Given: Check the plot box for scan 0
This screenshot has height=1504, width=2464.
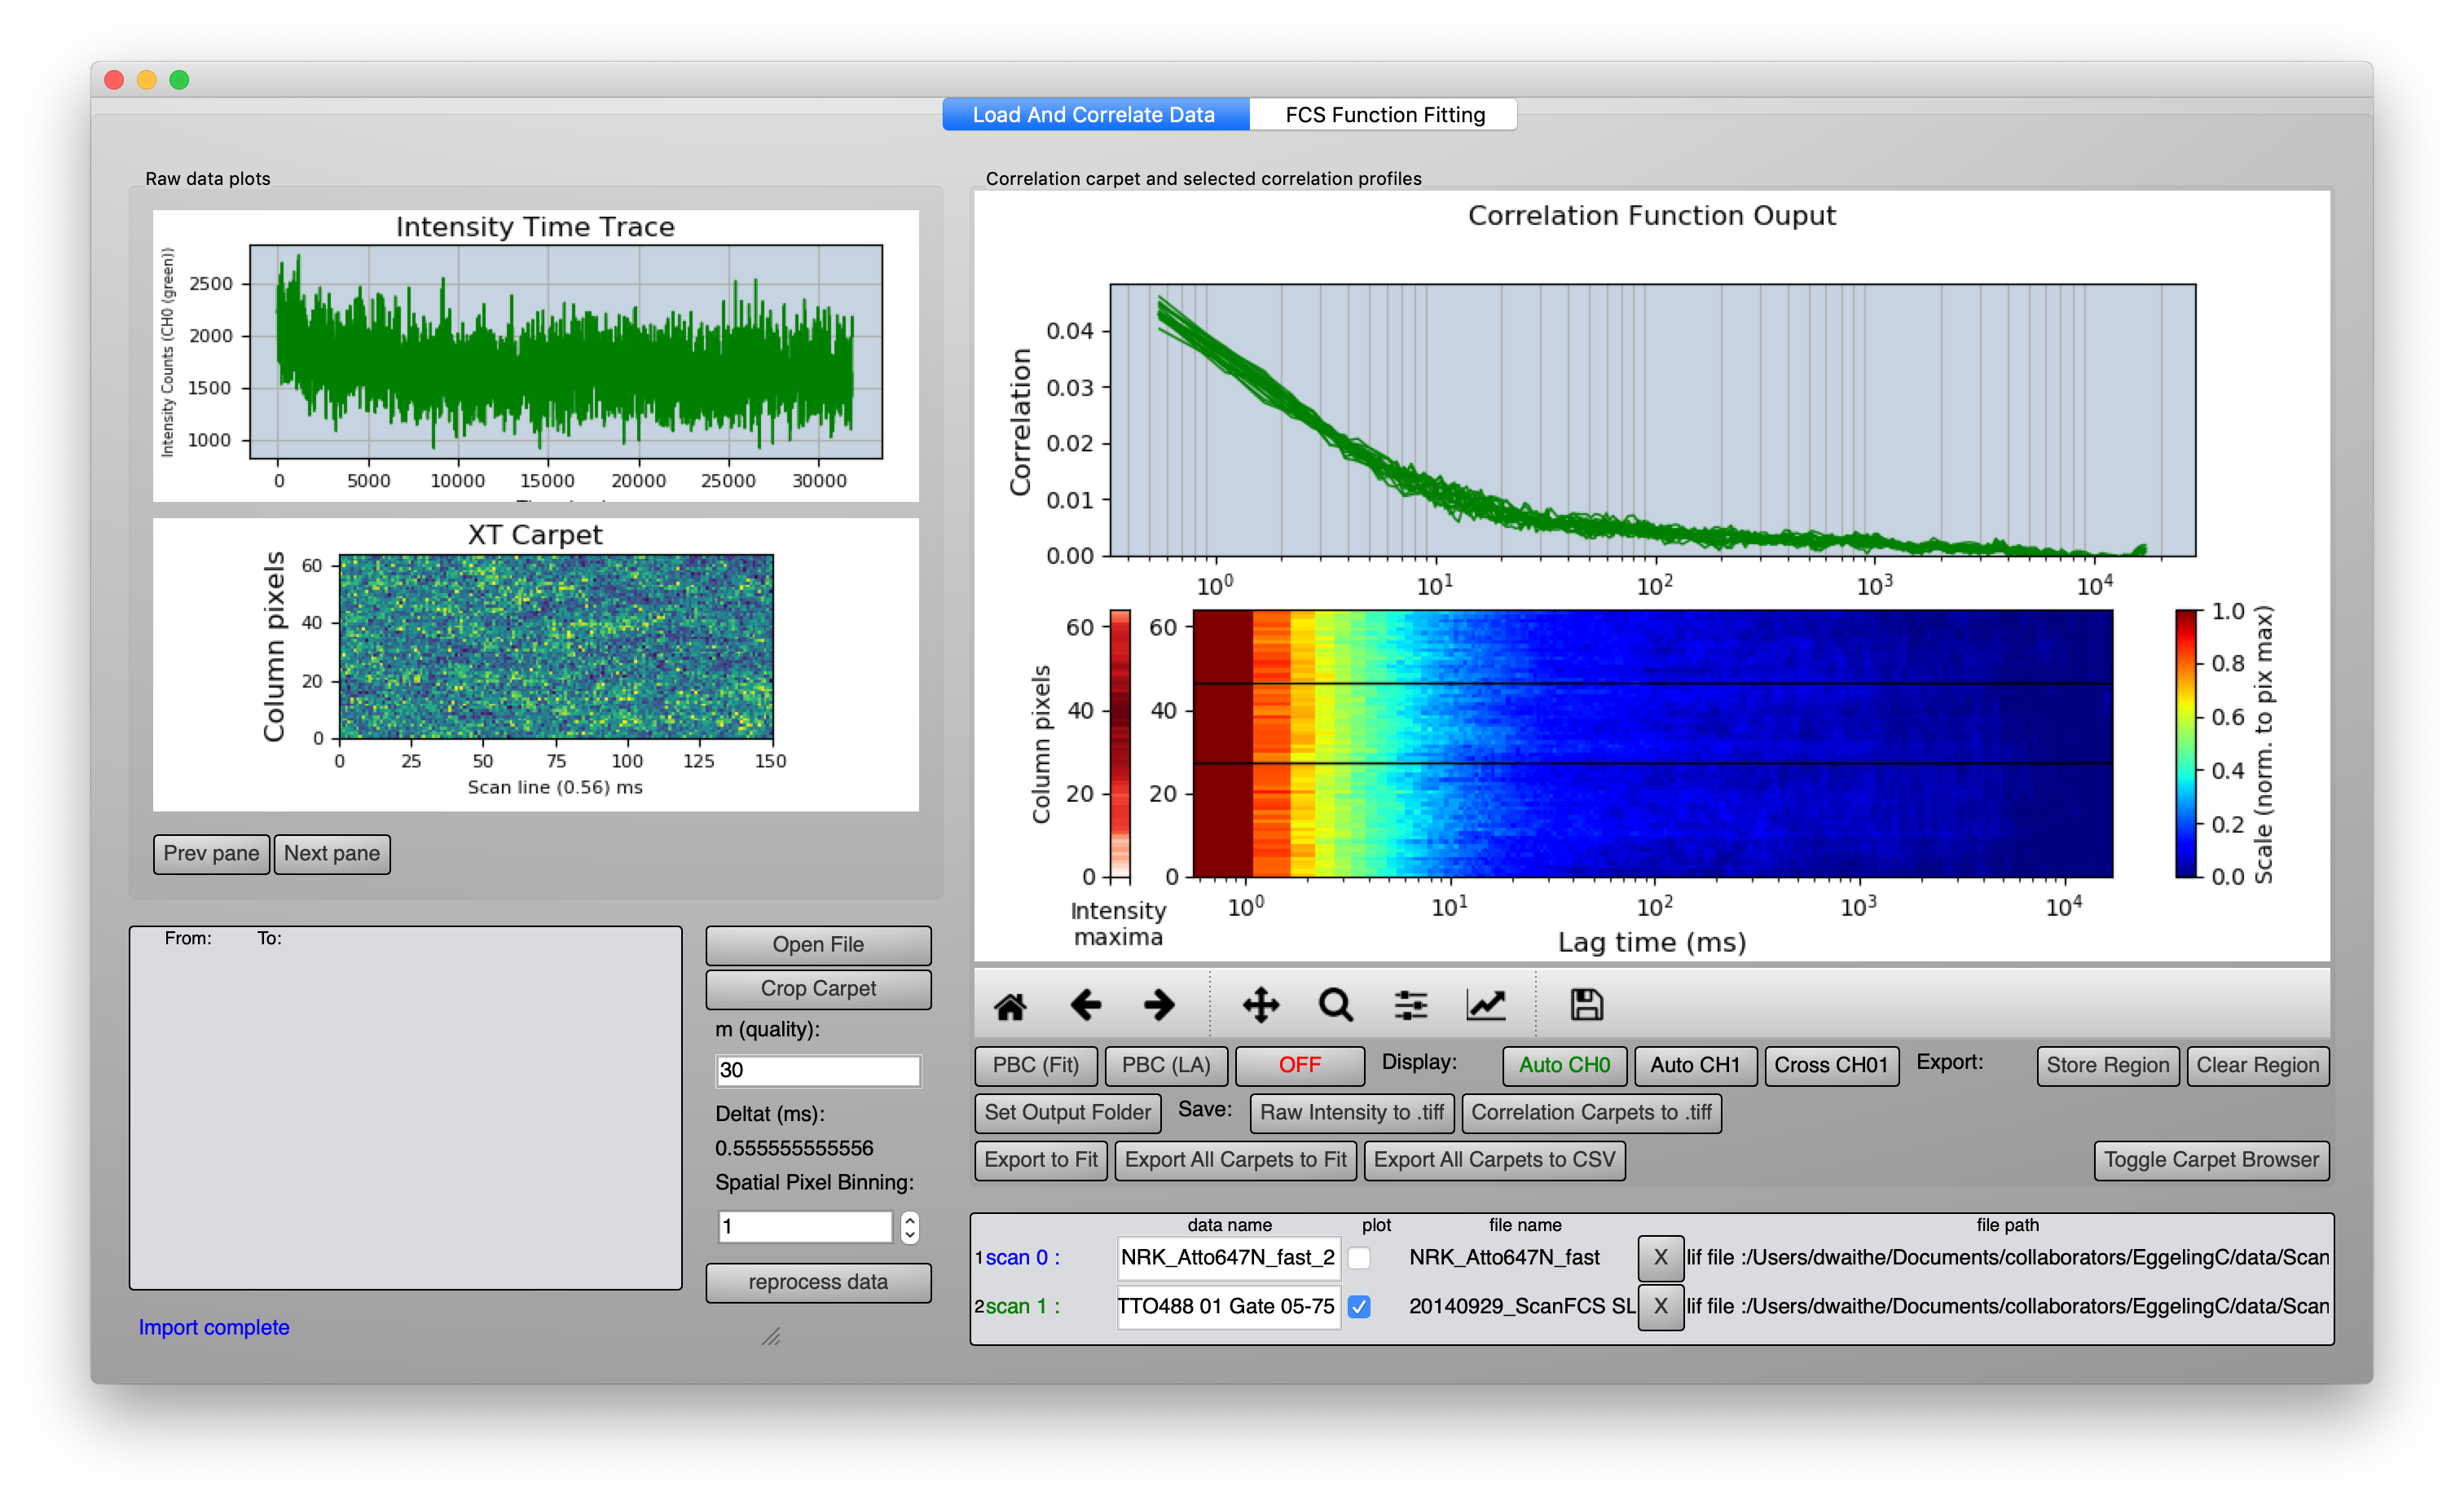Looking at the screenshot, I should coord(1359,1258).
